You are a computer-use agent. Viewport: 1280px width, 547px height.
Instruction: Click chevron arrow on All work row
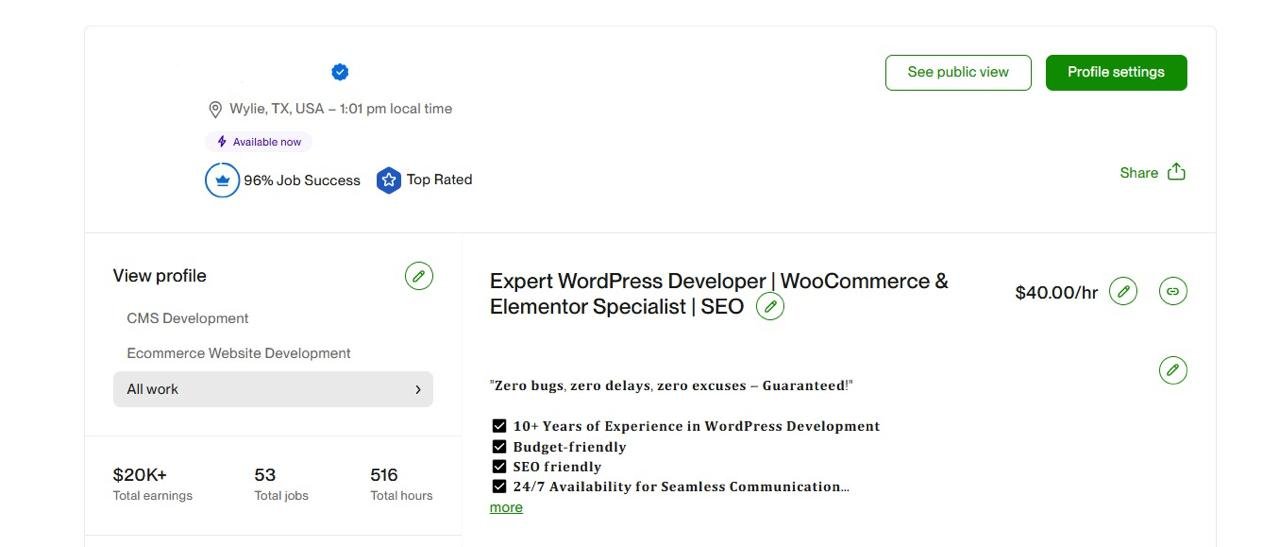pyautogui.click(x=418, y=390)
